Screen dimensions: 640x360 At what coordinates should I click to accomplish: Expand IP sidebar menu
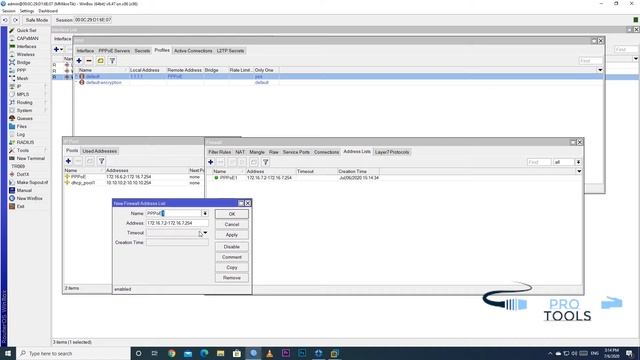(19, 87)
